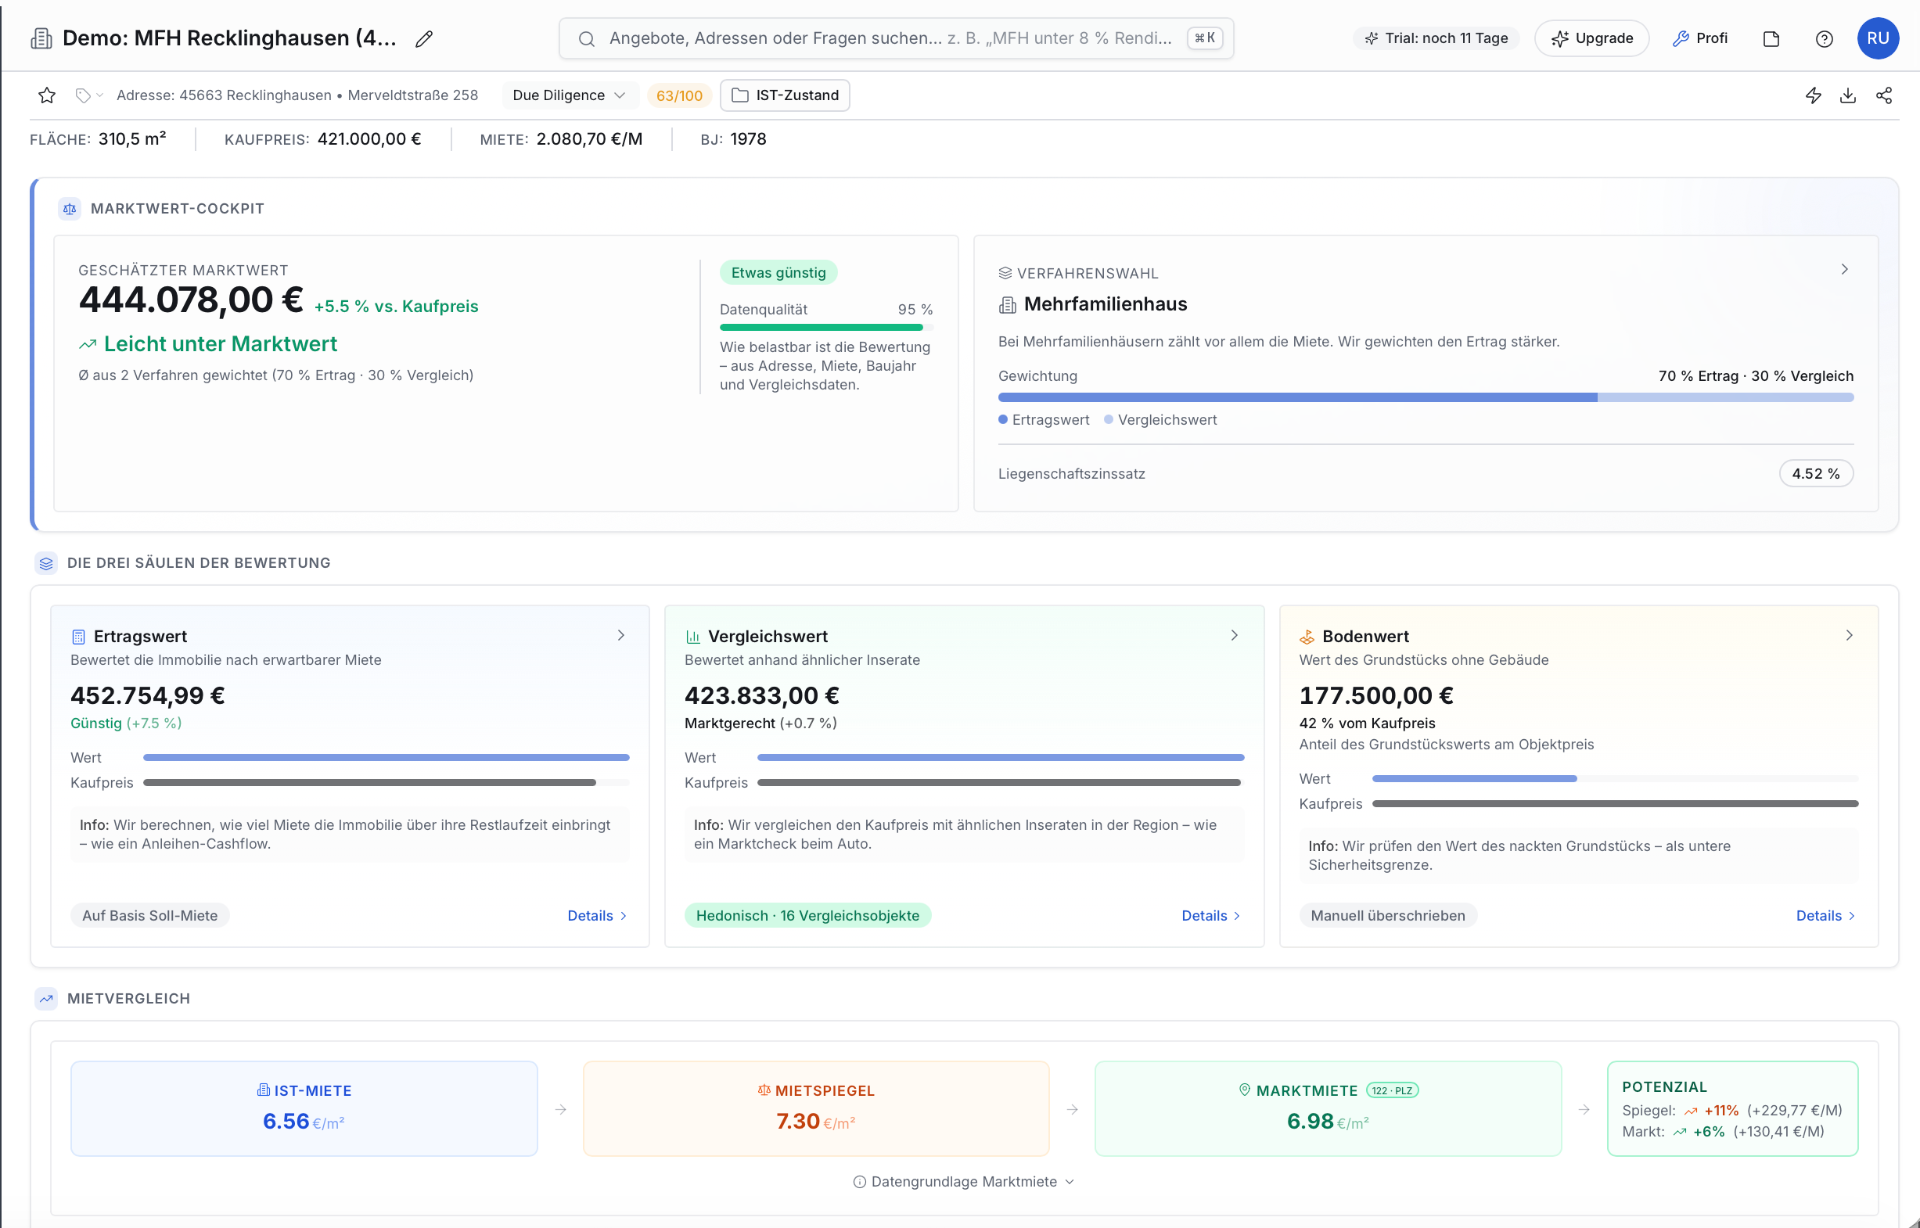Click the Leicht unter Marktwert trend icon
This screenshot has height=1228, width=1920.
(88, 344)
